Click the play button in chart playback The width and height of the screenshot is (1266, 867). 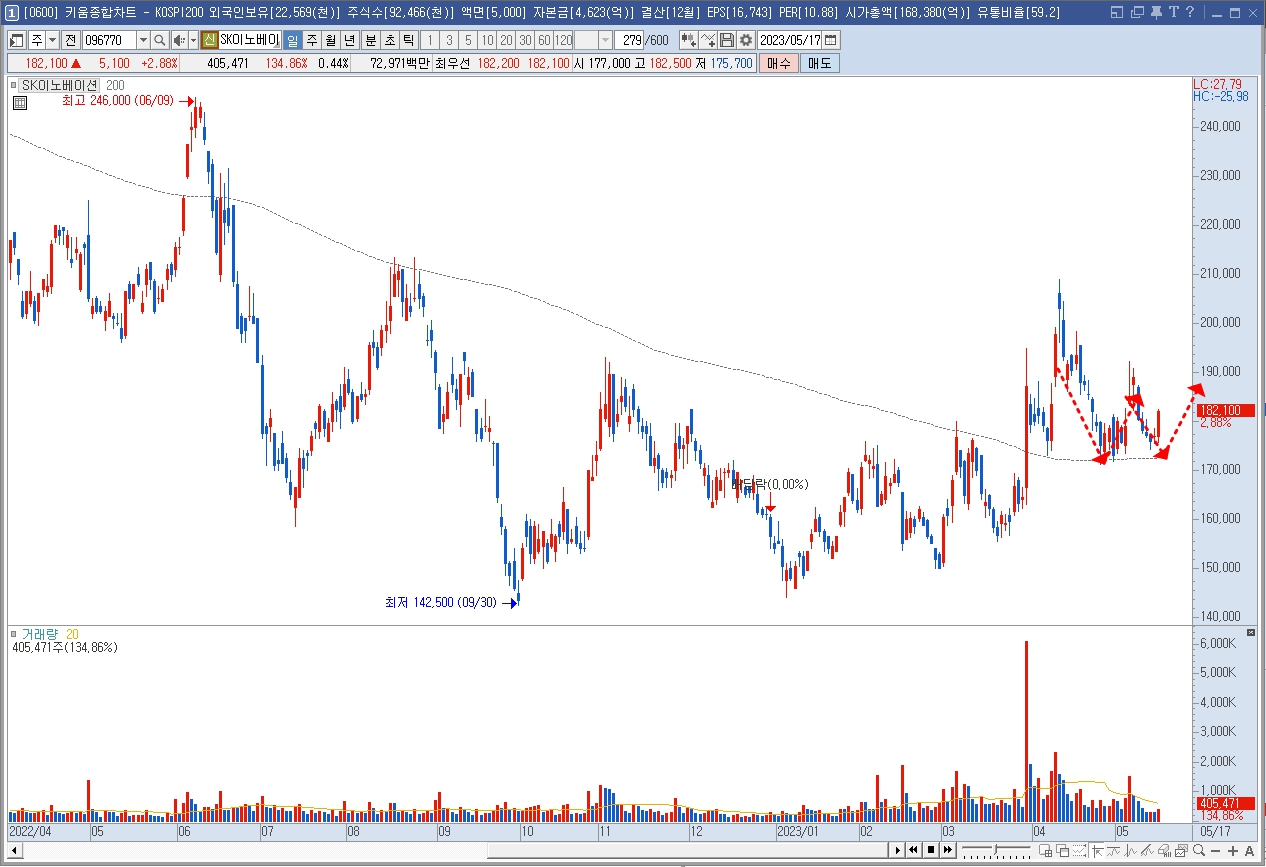tap(898, 850)
